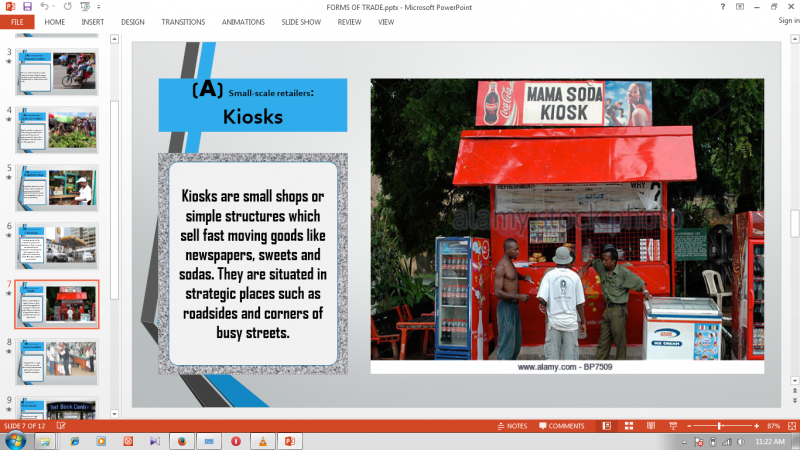Switch to the INSERT ribbon tab
Screen dimensions: 800x450
[92, 22]
